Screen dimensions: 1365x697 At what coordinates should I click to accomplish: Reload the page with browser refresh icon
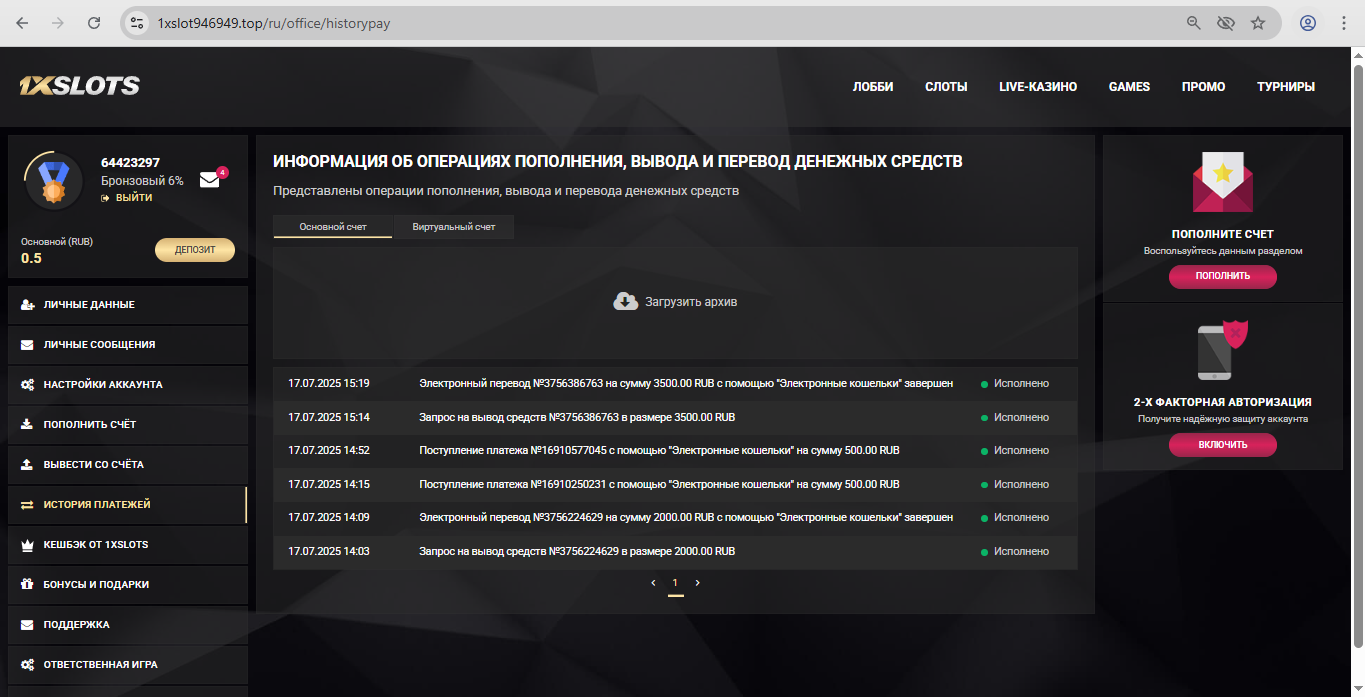point(94,22)
